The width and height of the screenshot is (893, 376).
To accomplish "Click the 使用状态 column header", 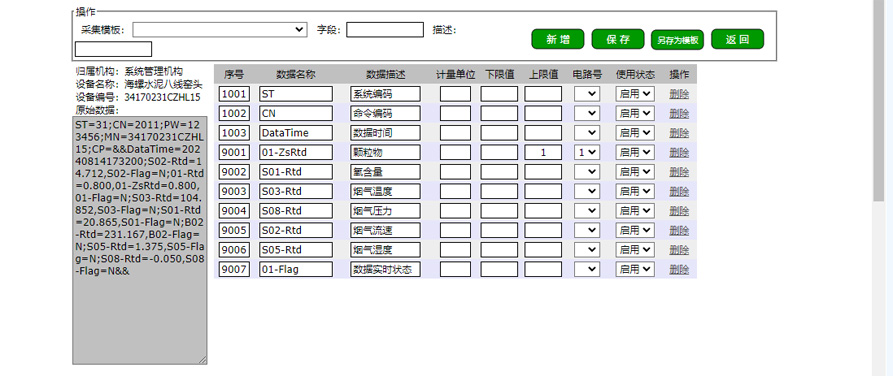I will (x=635, y=74).
